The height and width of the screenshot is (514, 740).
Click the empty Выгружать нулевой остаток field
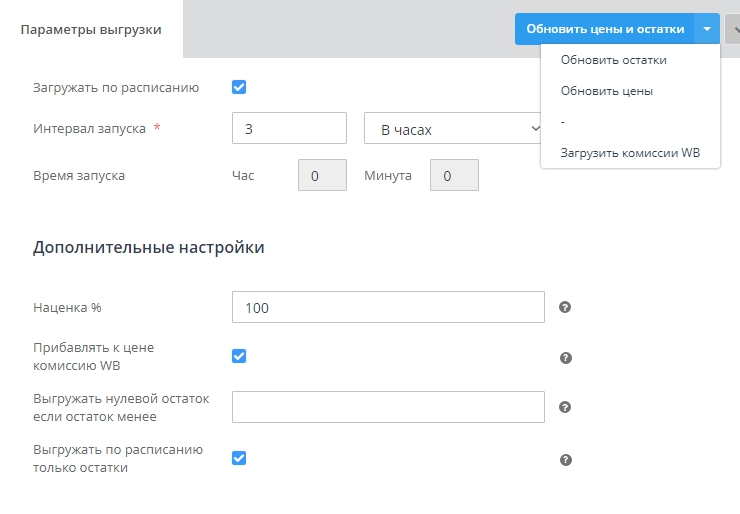tap(388, 407)
